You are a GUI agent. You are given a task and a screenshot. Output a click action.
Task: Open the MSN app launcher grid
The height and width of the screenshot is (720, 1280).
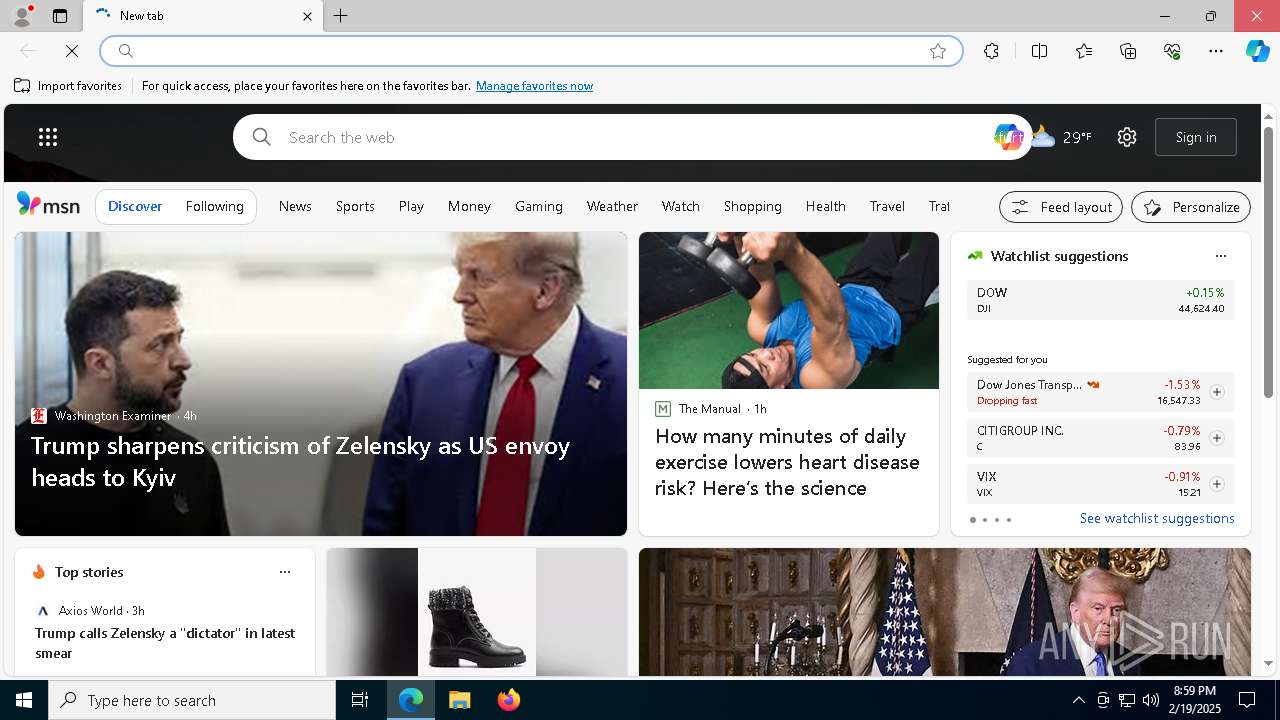click(x=48, y=137)
